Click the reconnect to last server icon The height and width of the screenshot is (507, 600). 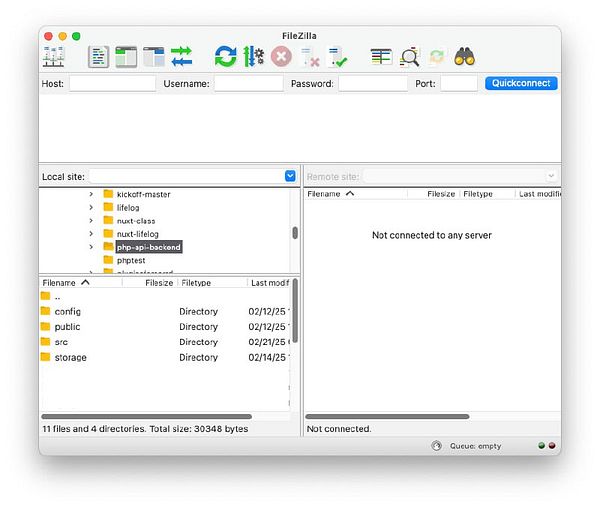click(x=338, y=57)
